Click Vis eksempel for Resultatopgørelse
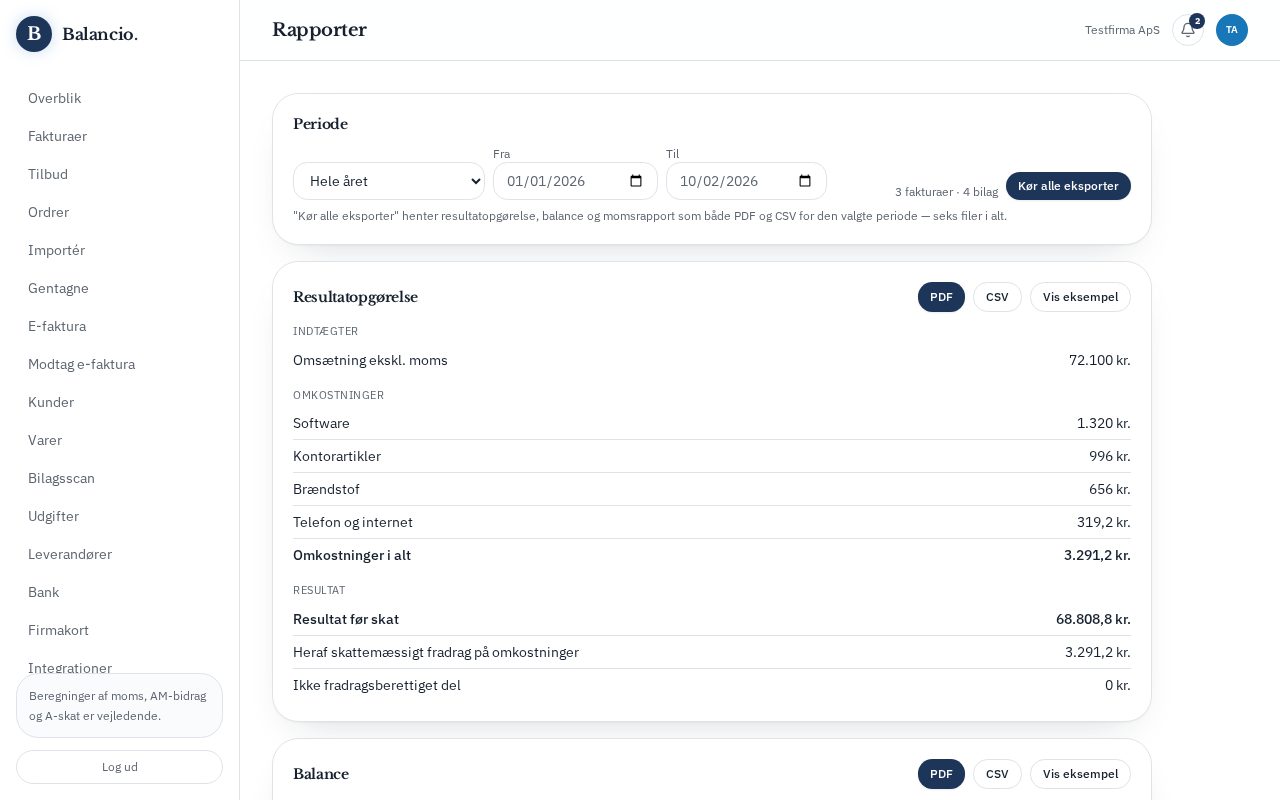This screenshot has width=1280, height=800. pos(1080,297)
